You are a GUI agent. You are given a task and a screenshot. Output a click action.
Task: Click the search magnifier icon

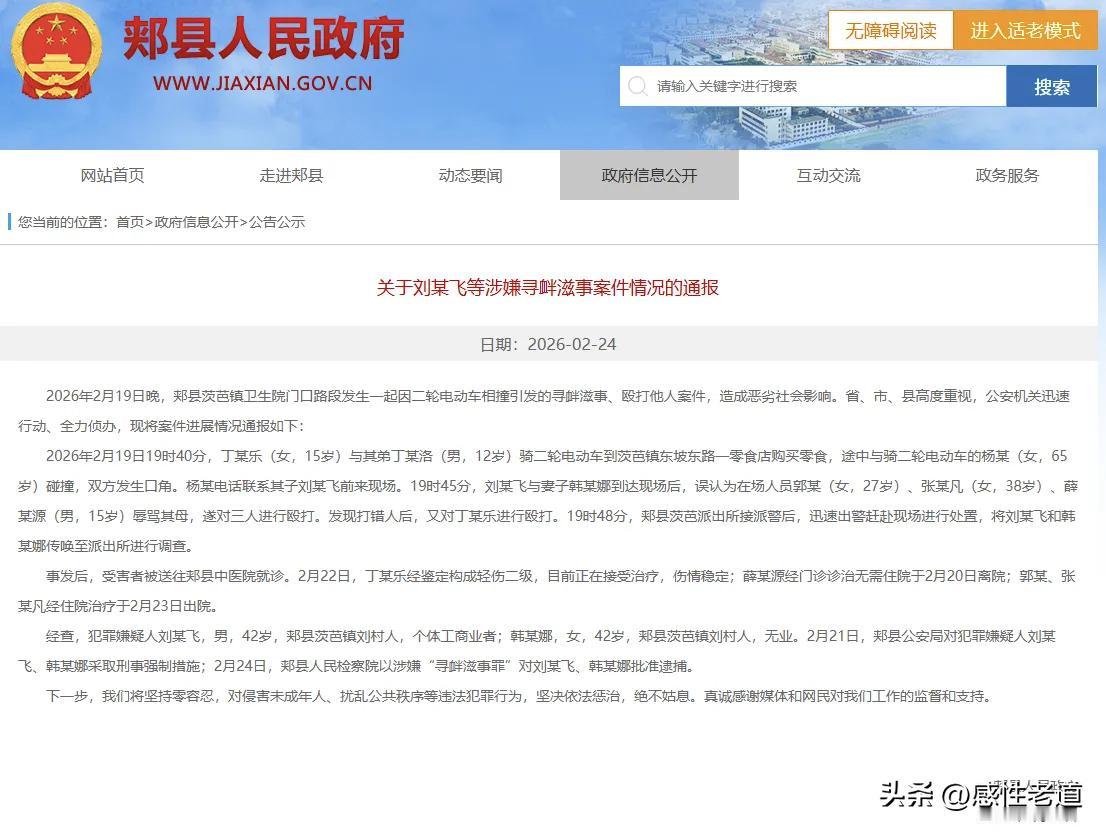click(x=638, y=86)
